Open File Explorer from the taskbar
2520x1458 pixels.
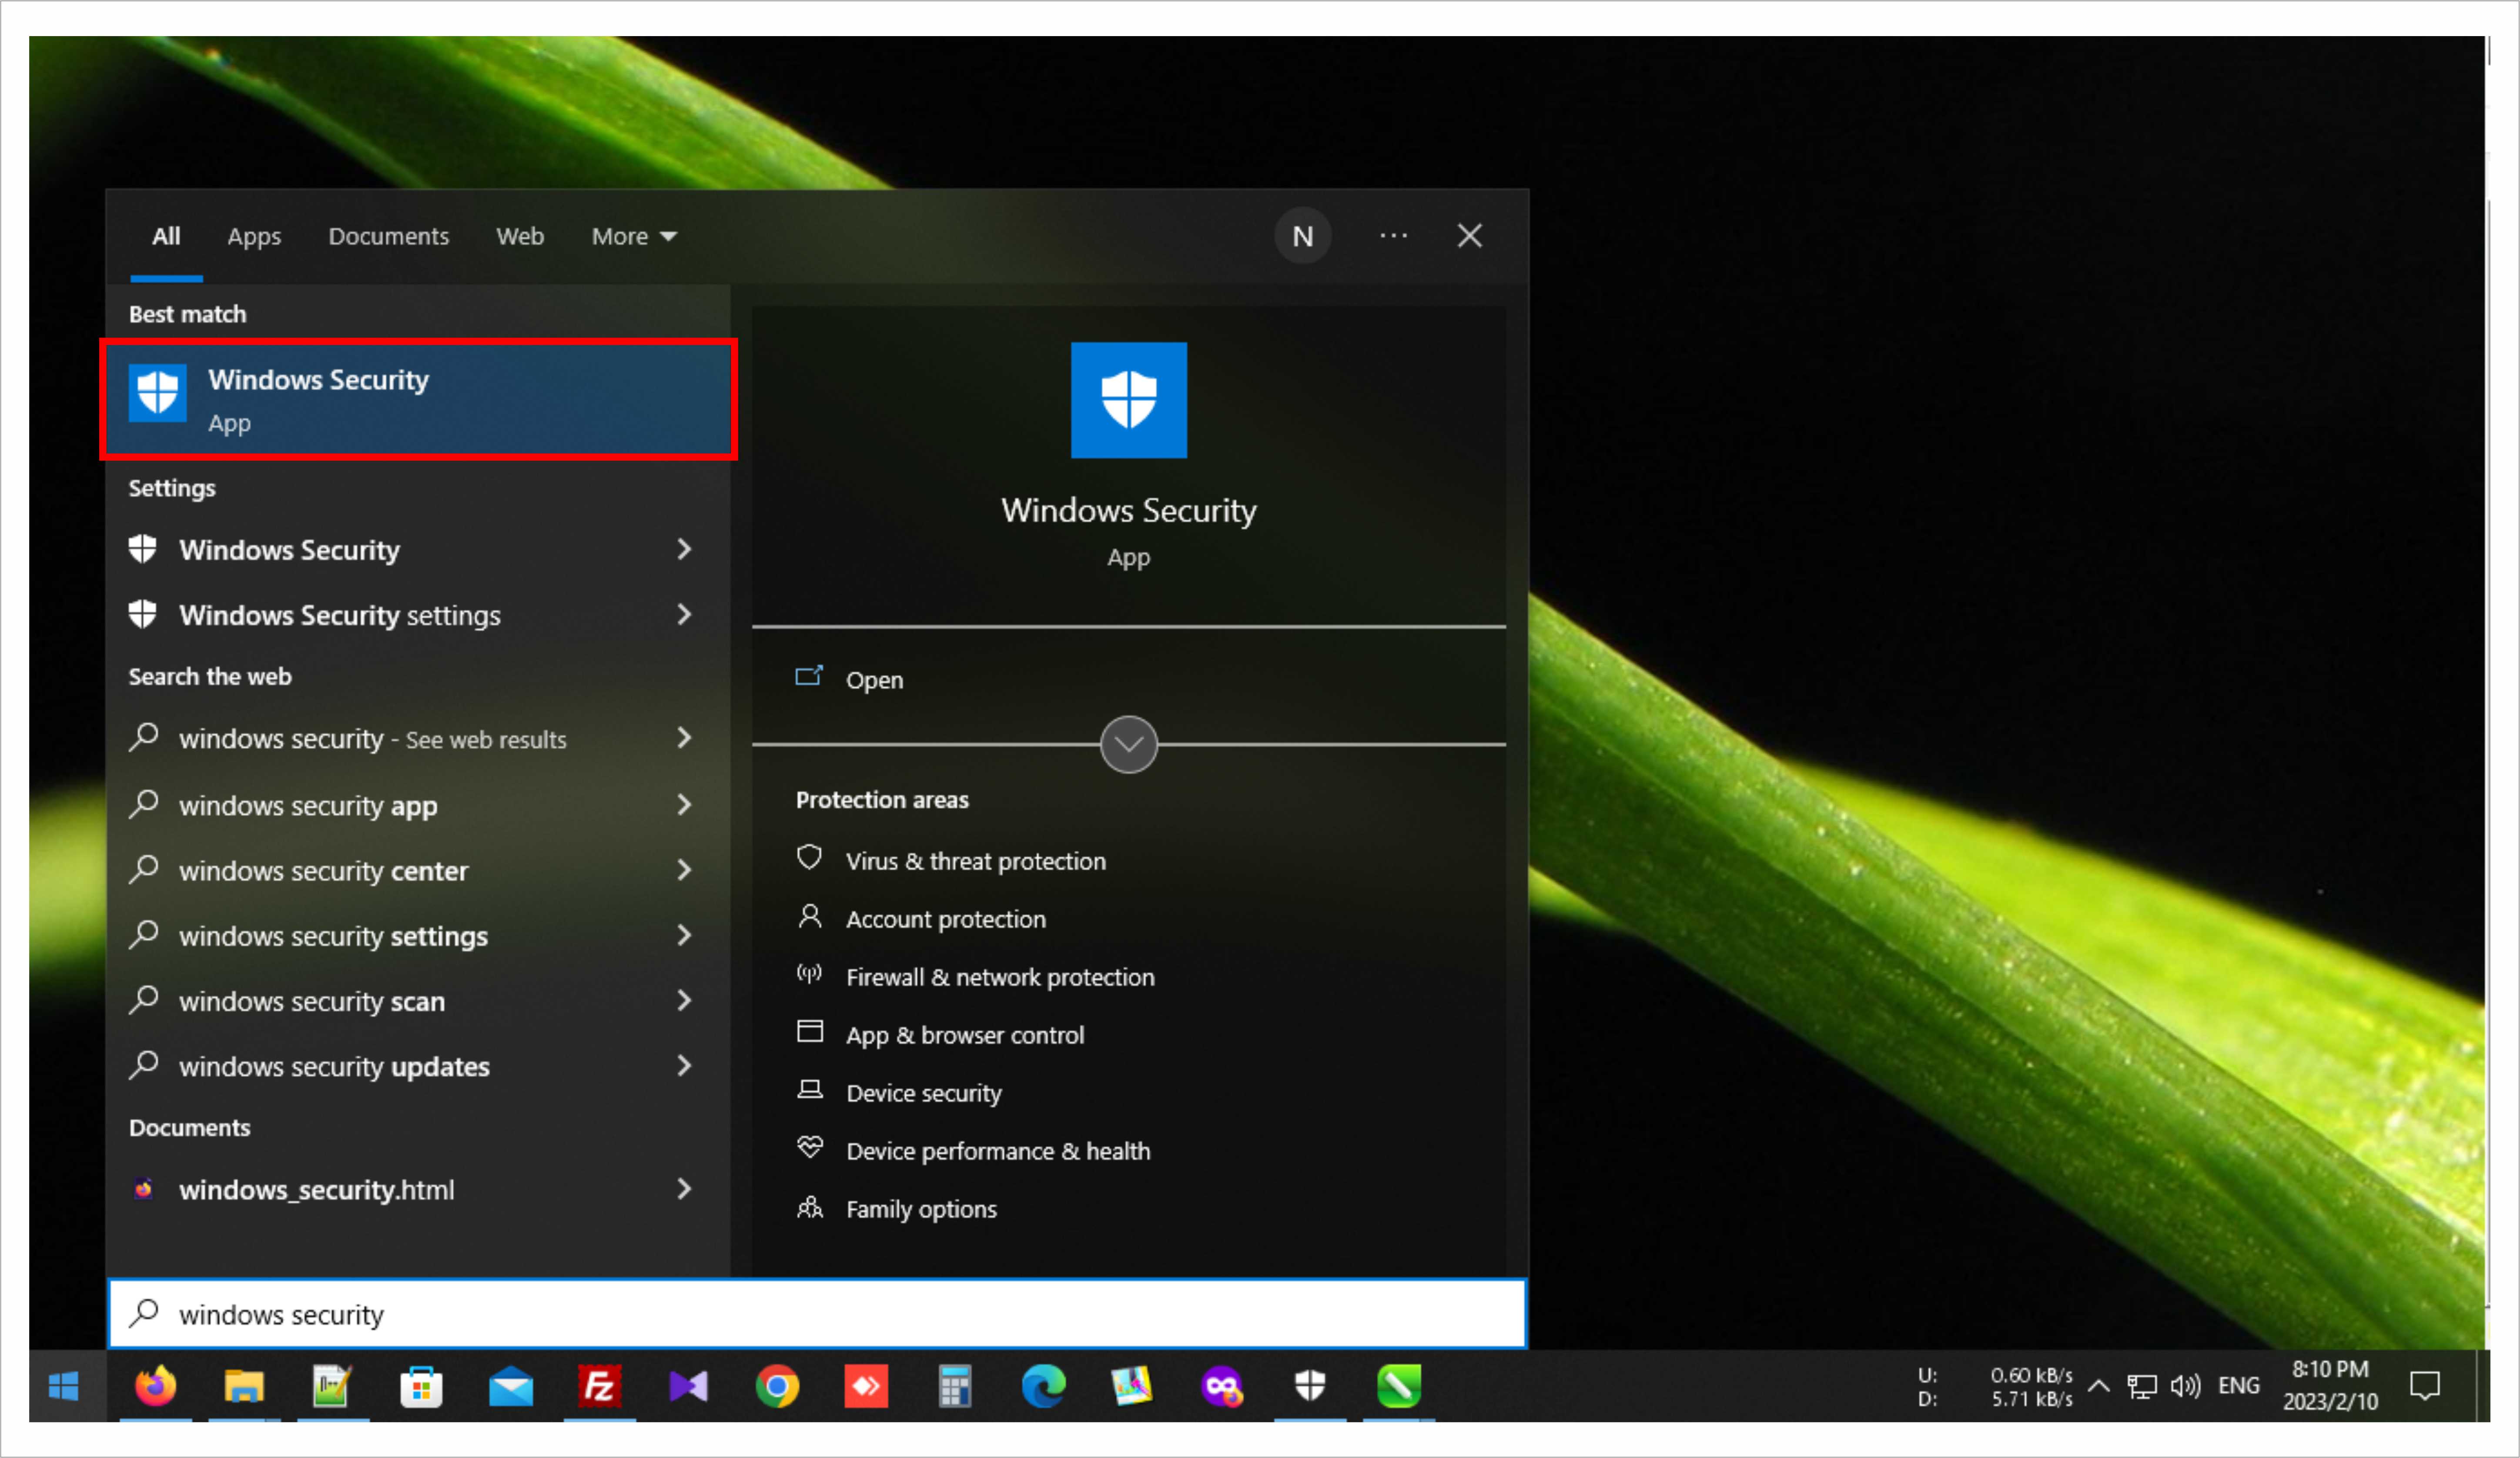point(243,1386)
